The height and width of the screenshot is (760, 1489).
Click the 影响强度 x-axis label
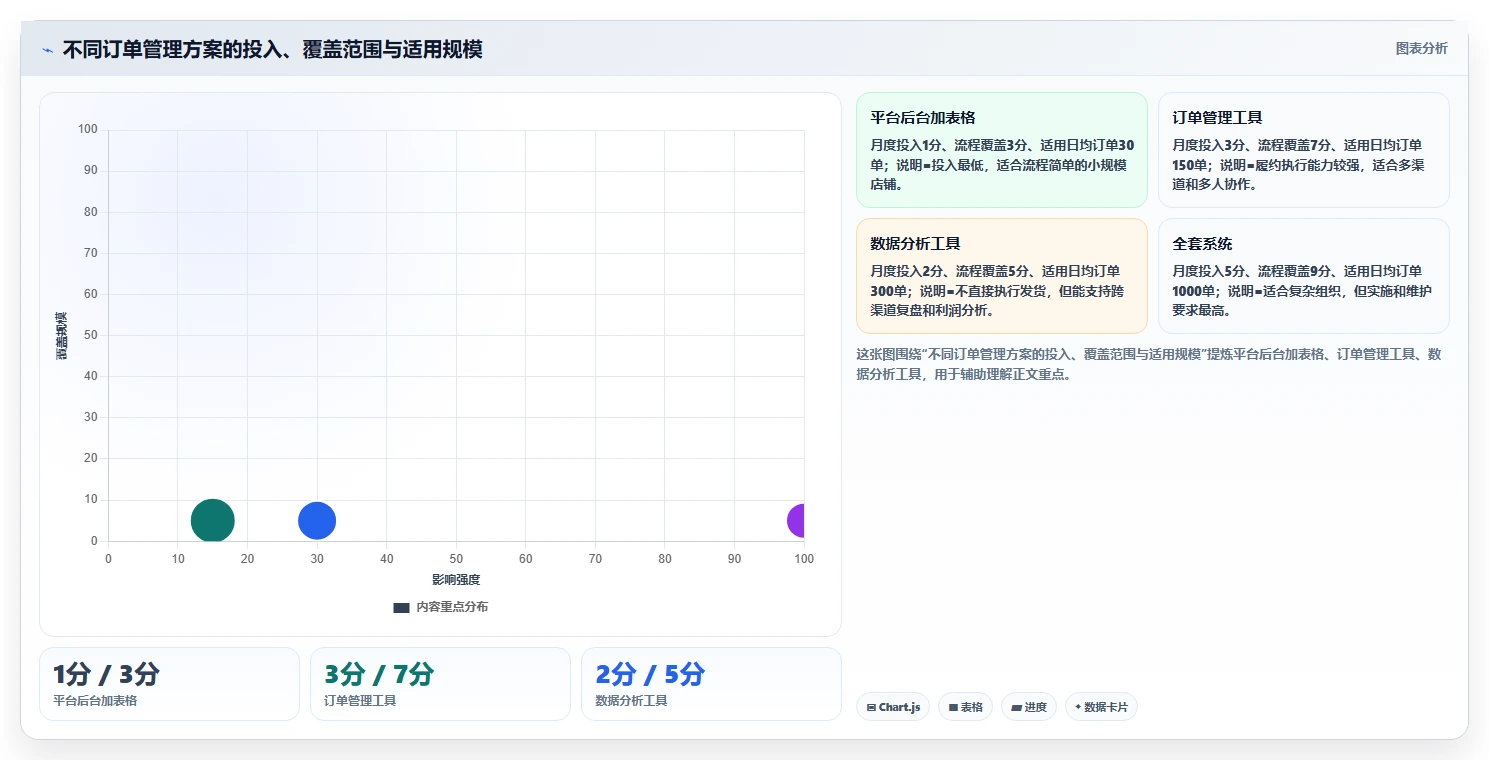tap(456, 580)
